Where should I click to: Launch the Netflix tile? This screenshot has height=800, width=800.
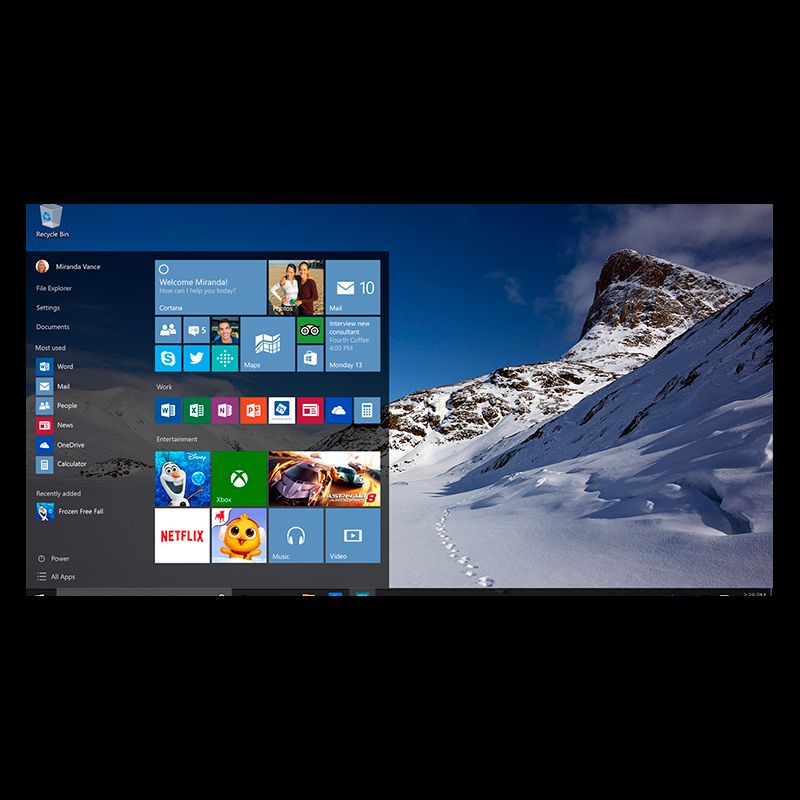pyautogui.click(x=182, y=535)
